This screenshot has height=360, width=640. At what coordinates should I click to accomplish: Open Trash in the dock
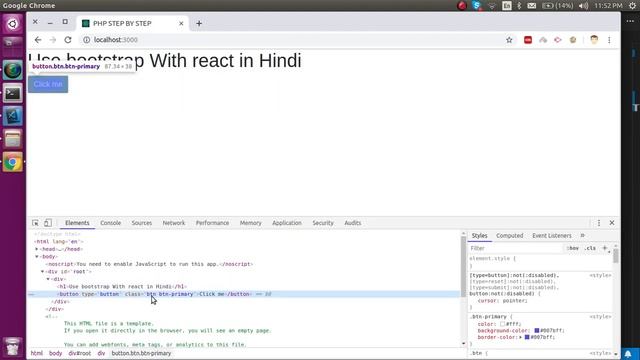tap(13, 346)
